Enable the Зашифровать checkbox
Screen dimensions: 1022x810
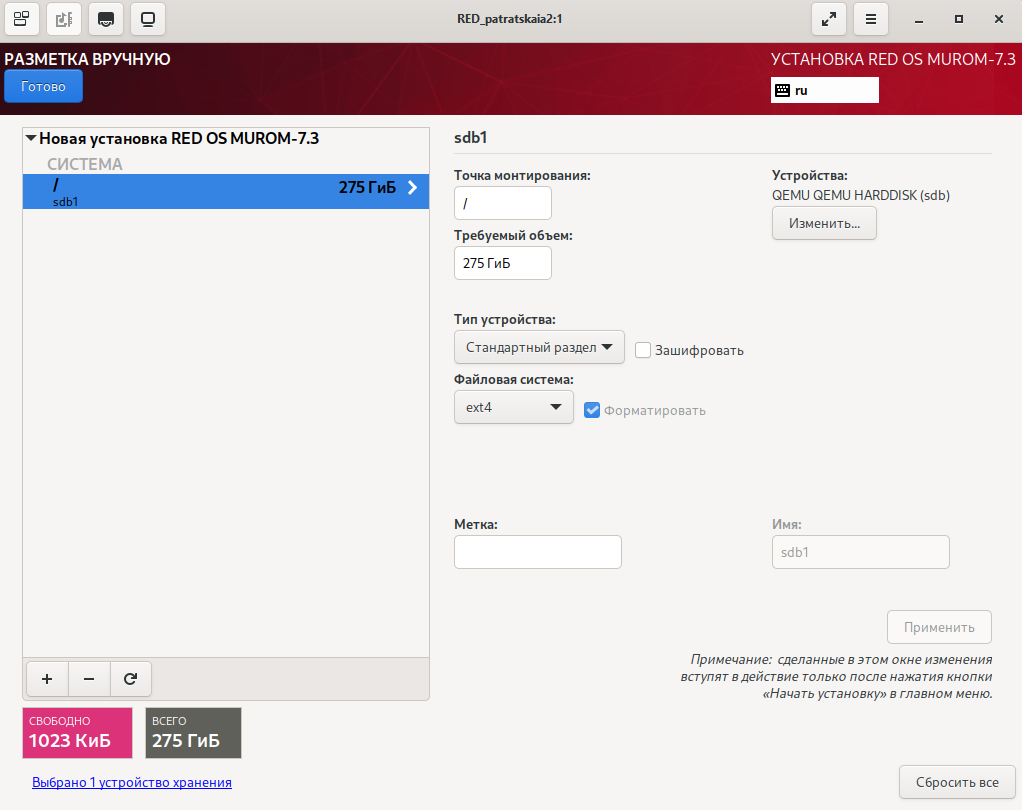click(643, 350)
